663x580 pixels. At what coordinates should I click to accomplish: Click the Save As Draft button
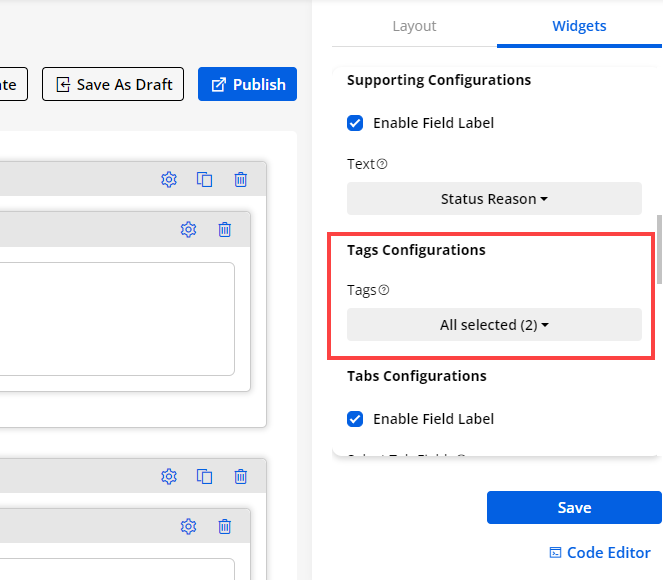point(114,85)
